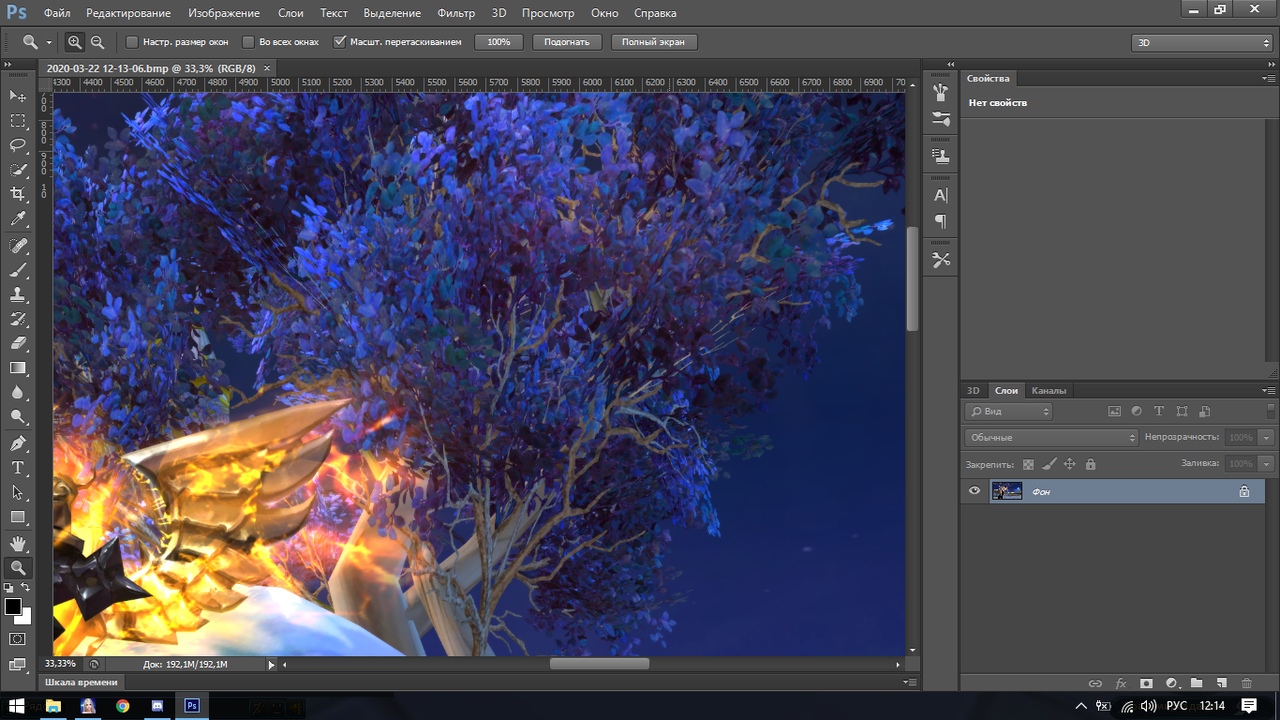Open the Clone Source collapsed panel

click(940, 157)
